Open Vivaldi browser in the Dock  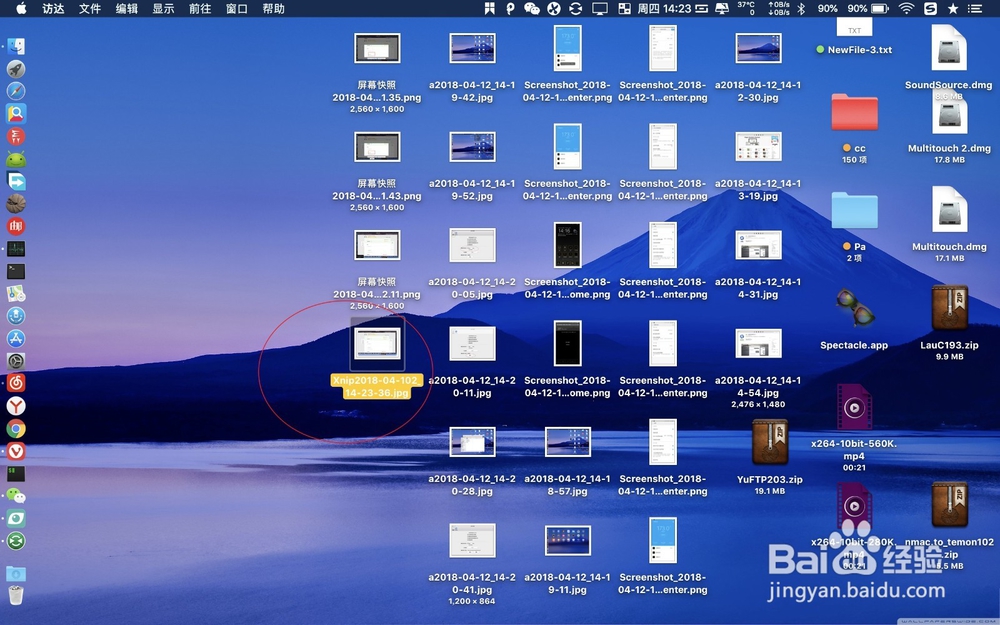click(x=16, y=451)
